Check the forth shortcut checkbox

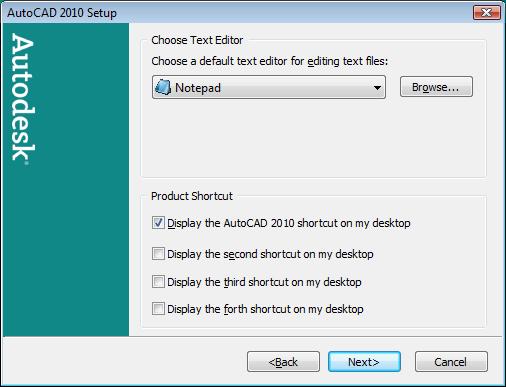pos(158,309)
